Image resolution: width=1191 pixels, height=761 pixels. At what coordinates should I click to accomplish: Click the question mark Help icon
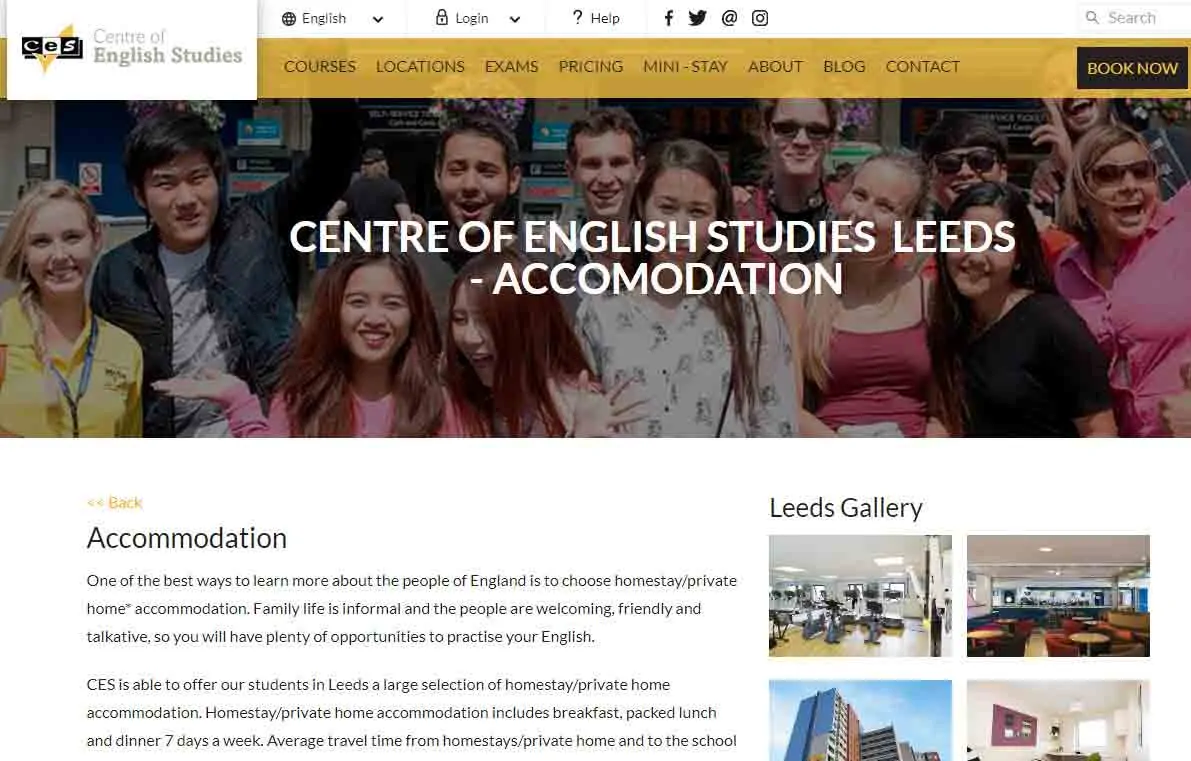(577, 17)
